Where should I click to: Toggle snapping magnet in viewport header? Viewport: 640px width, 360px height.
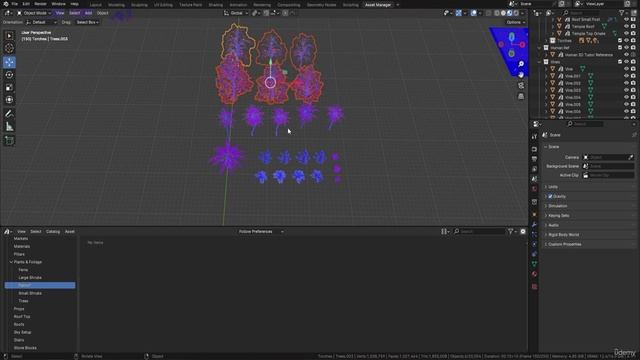[266, 13]
